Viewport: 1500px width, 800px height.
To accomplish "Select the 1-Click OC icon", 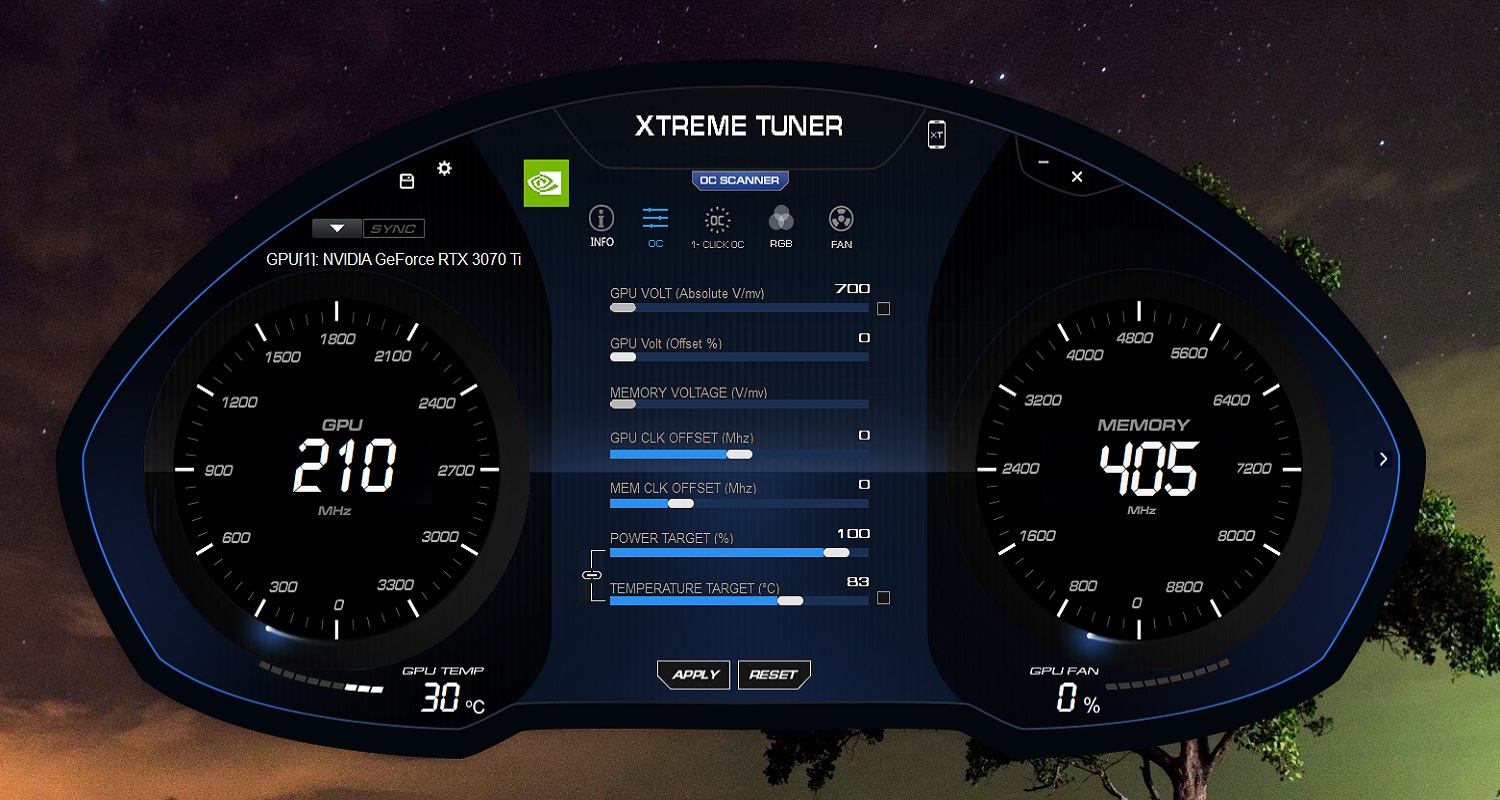I will [x=717, y=221].
